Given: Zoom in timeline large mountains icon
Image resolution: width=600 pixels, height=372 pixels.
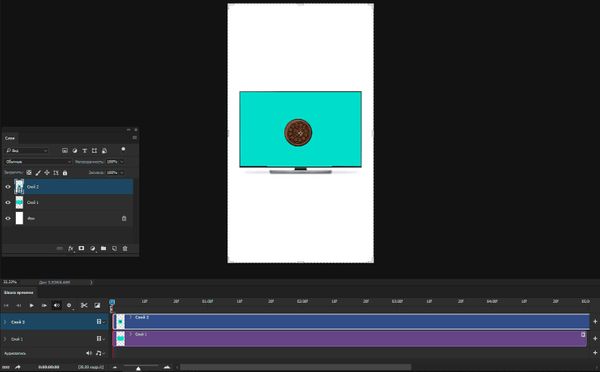Looking at the screenshot, I should (x=167, y=367).
